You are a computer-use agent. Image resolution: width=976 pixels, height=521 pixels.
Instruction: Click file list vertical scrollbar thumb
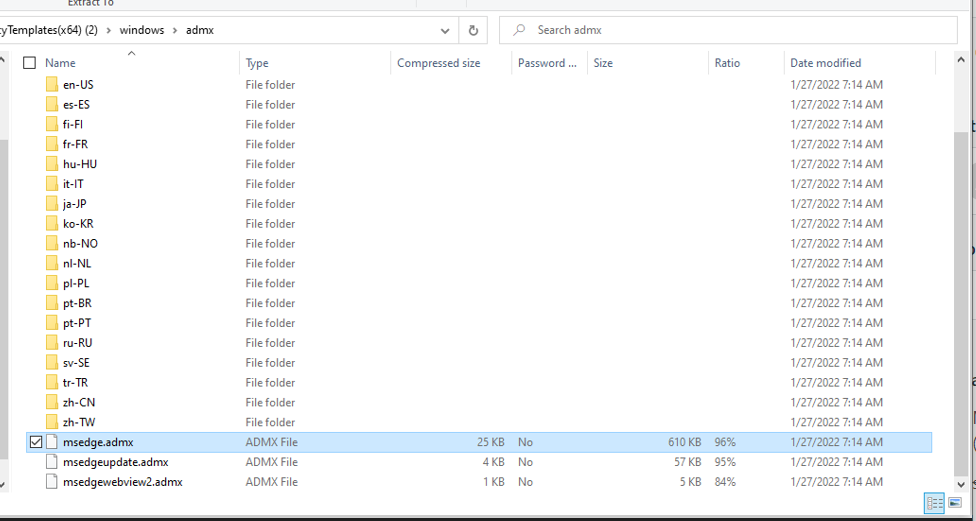click(x=962, y=303)
